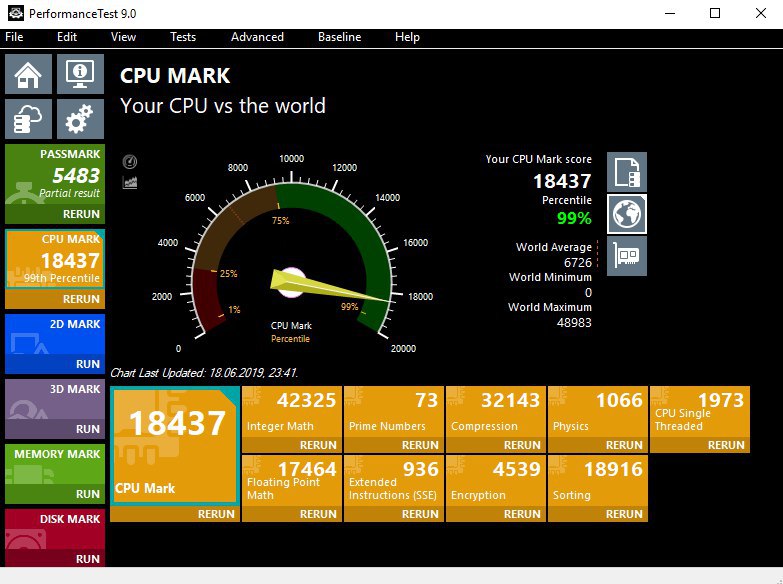Viewport: 783px width, 584px height.
Task: Minimize the PerformanceTest window
Action: [670, 13]
